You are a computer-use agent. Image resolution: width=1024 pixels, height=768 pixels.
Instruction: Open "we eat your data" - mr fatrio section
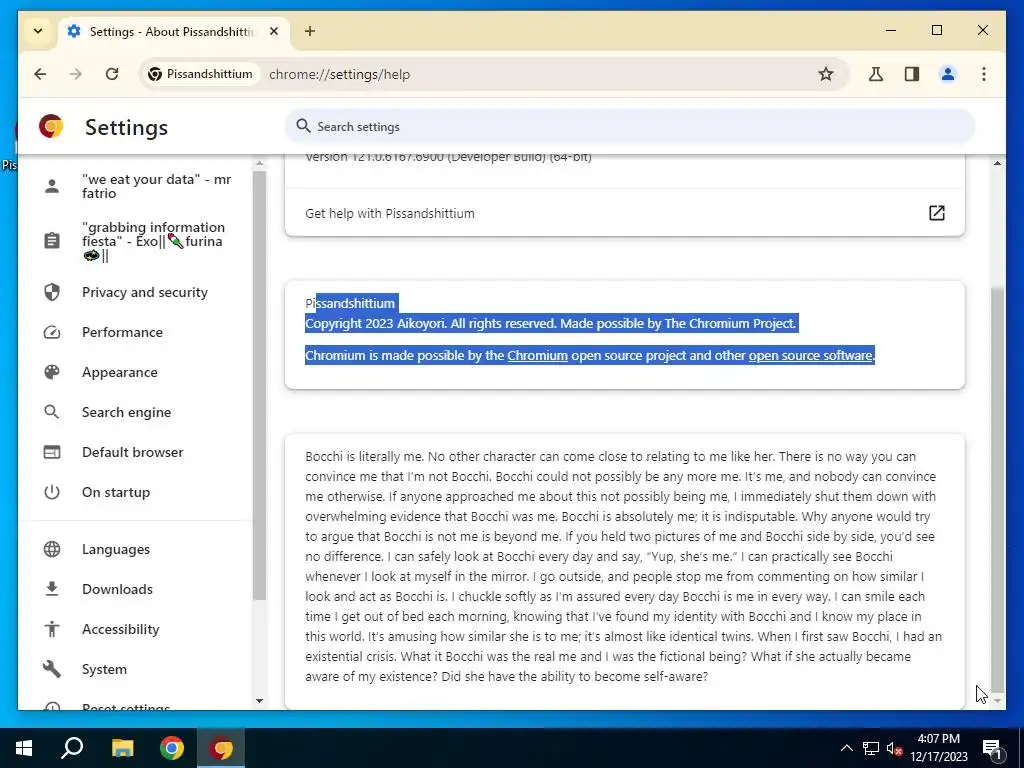[137, 186]
